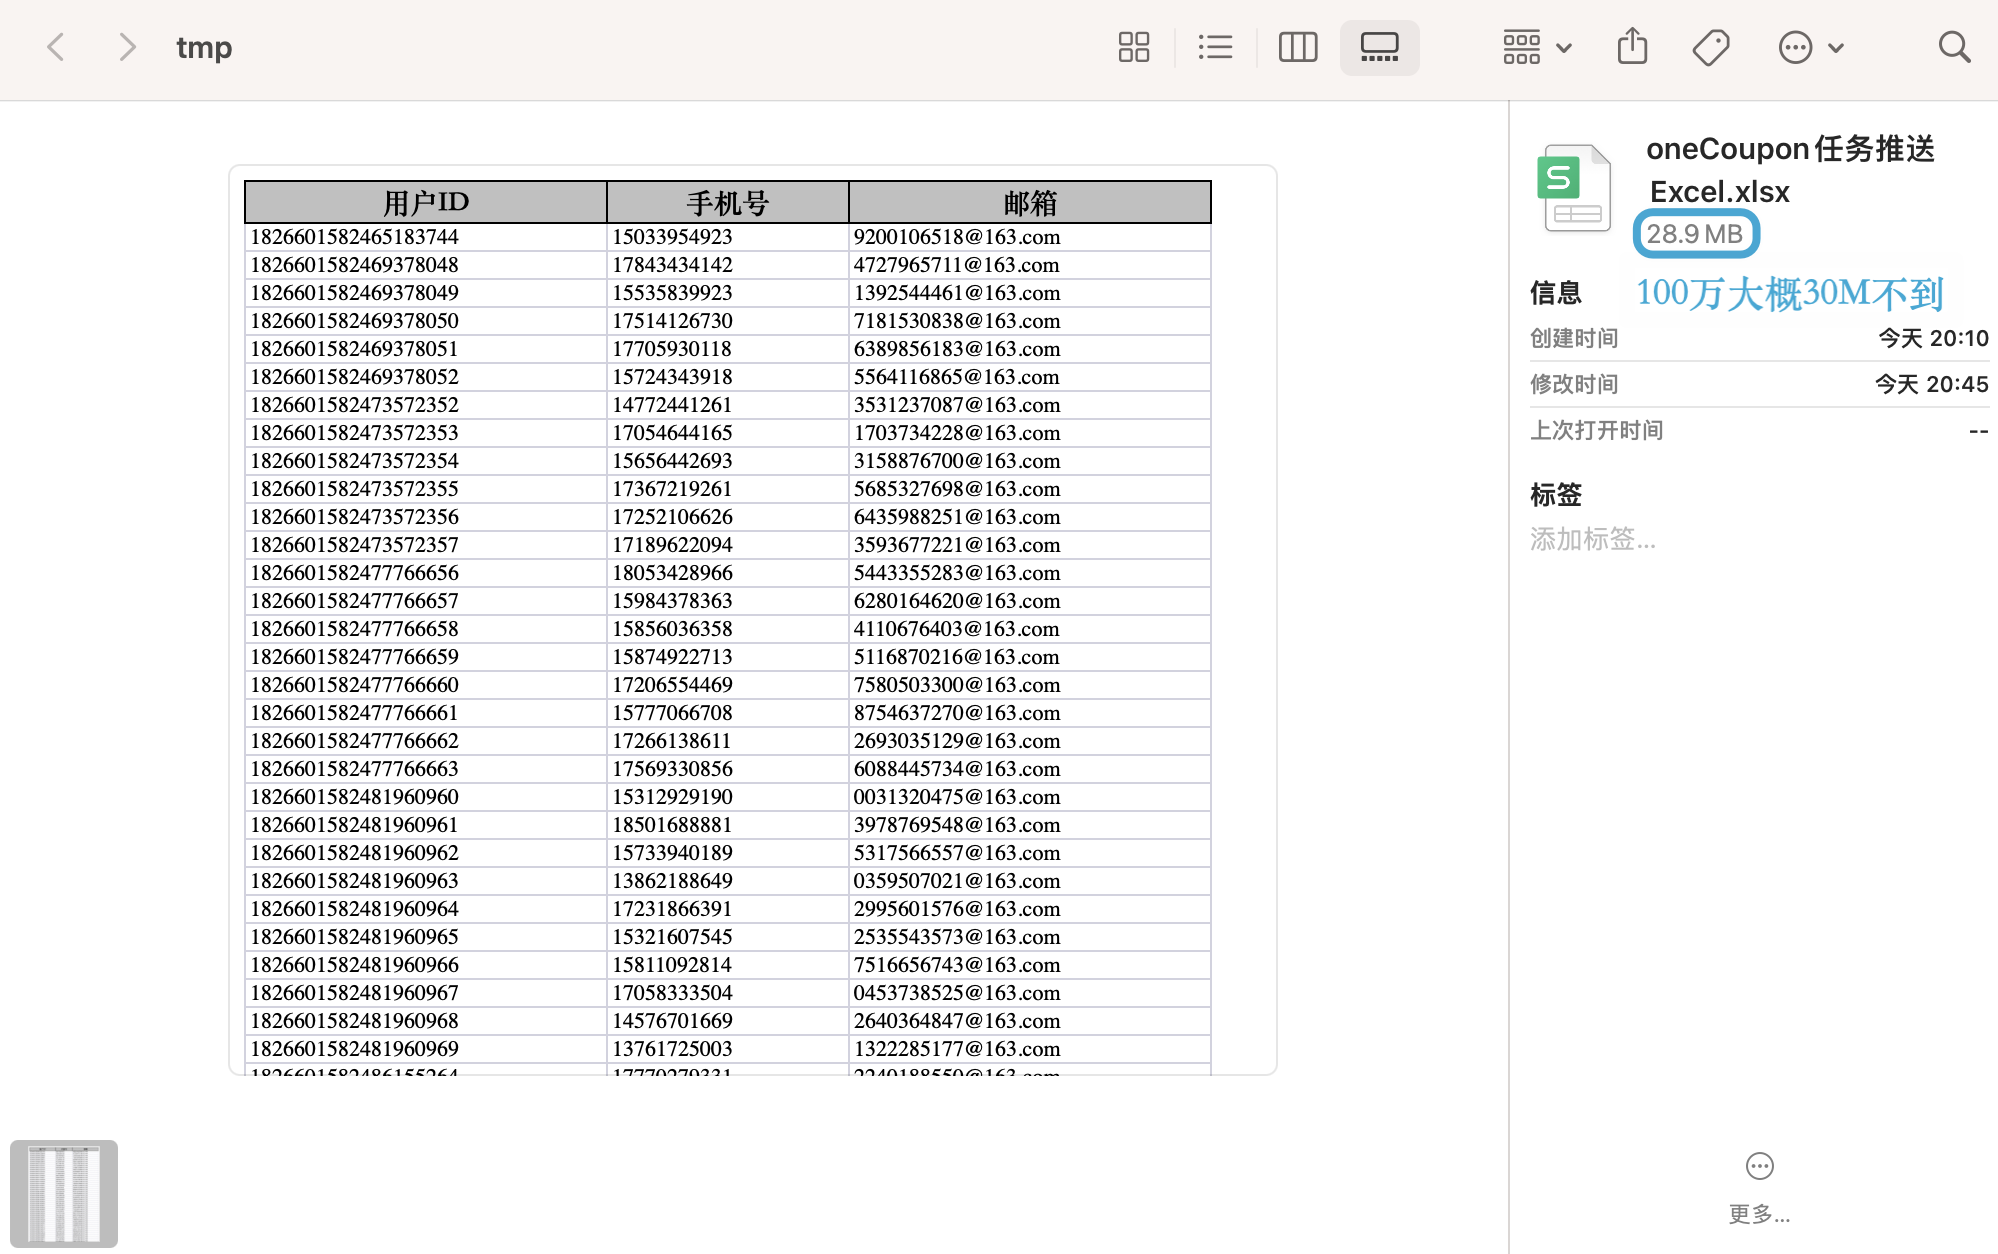Open the ellipsis action menu in toolbar
Screen dimensions: 1998x1254
[1795, 47]
